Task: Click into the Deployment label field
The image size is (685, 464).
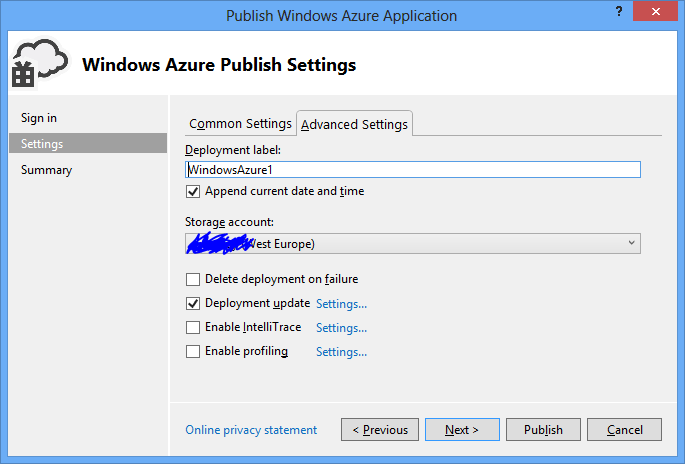Action: click(x=412, y=170)
